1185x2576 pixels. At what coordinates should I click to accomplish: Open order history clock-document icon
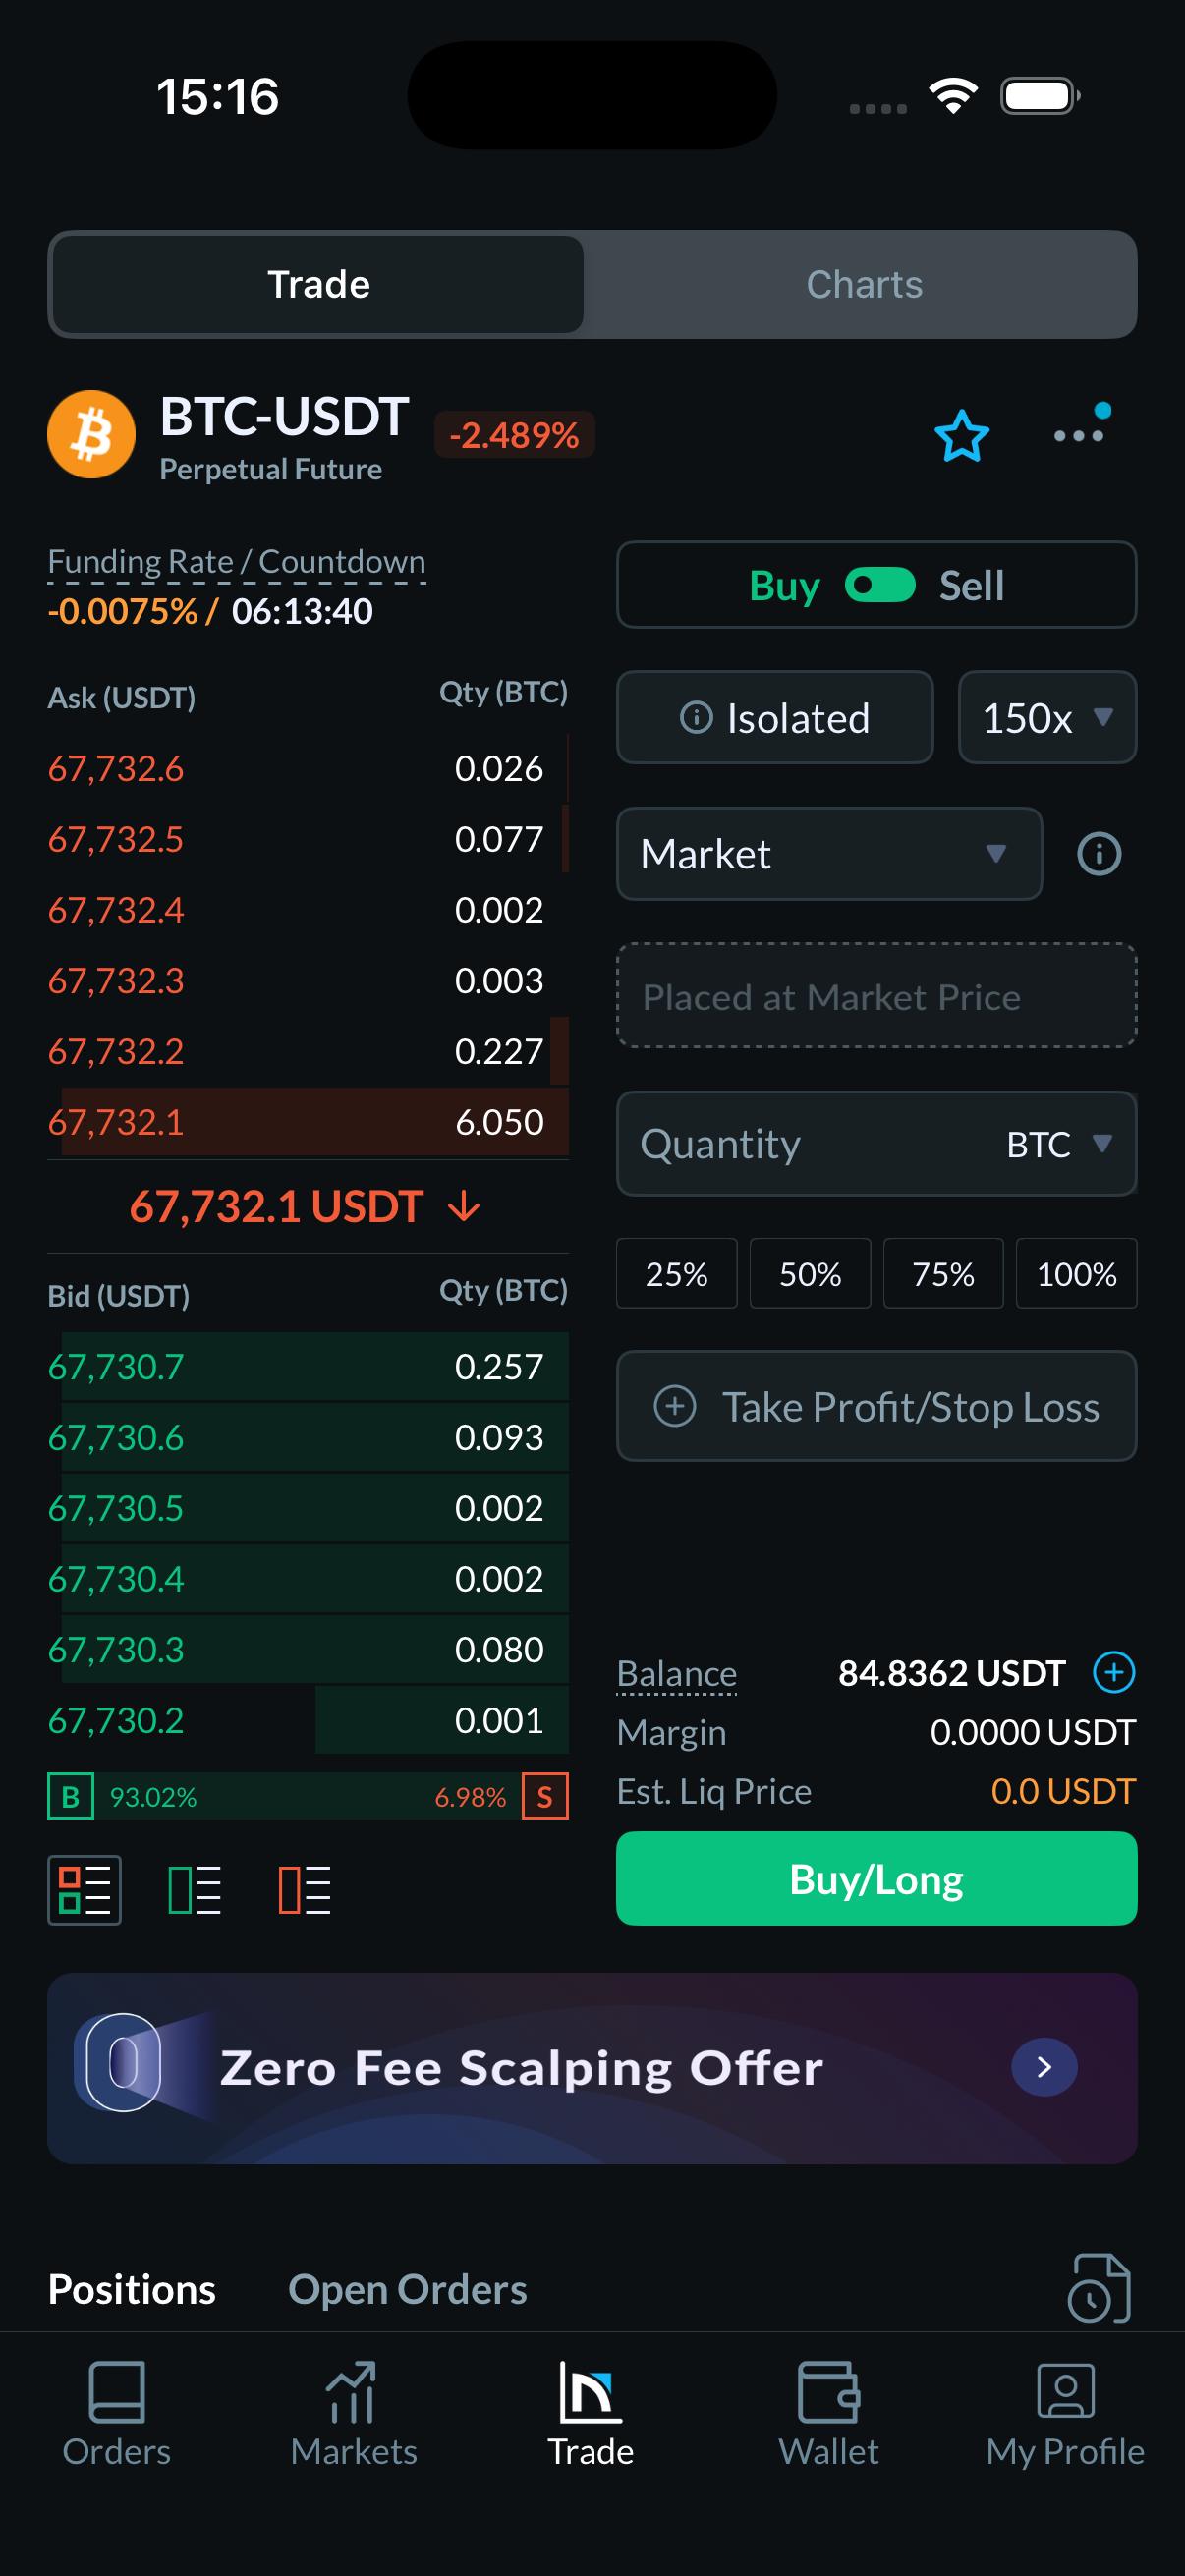pos(1098,2288)
